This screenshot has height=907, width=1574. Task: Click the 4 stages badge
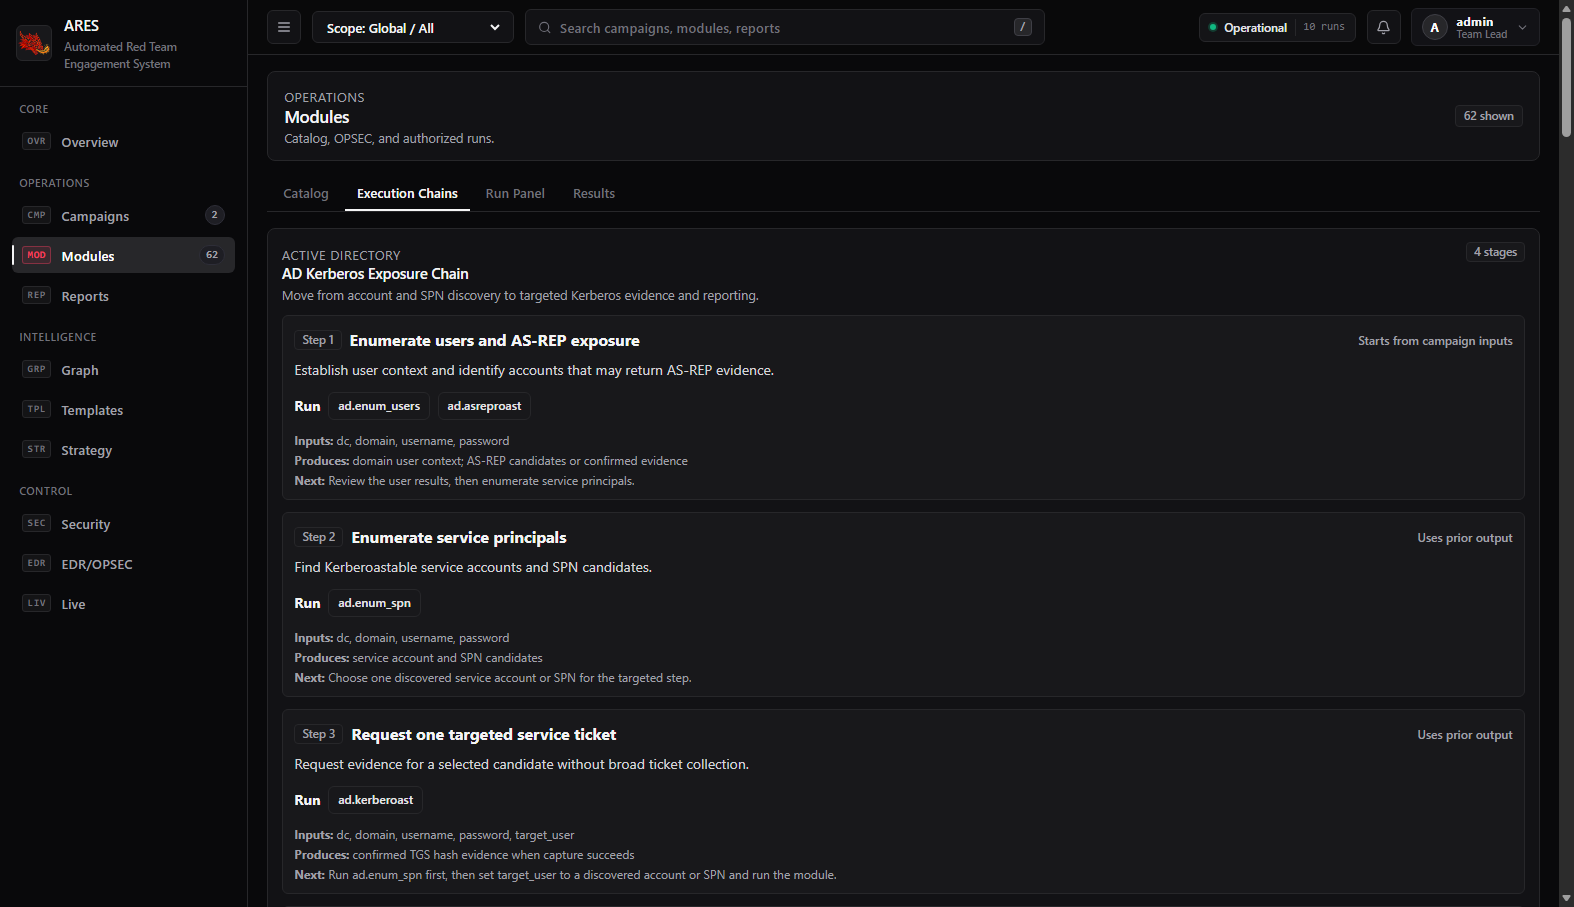pos(1495,252)
